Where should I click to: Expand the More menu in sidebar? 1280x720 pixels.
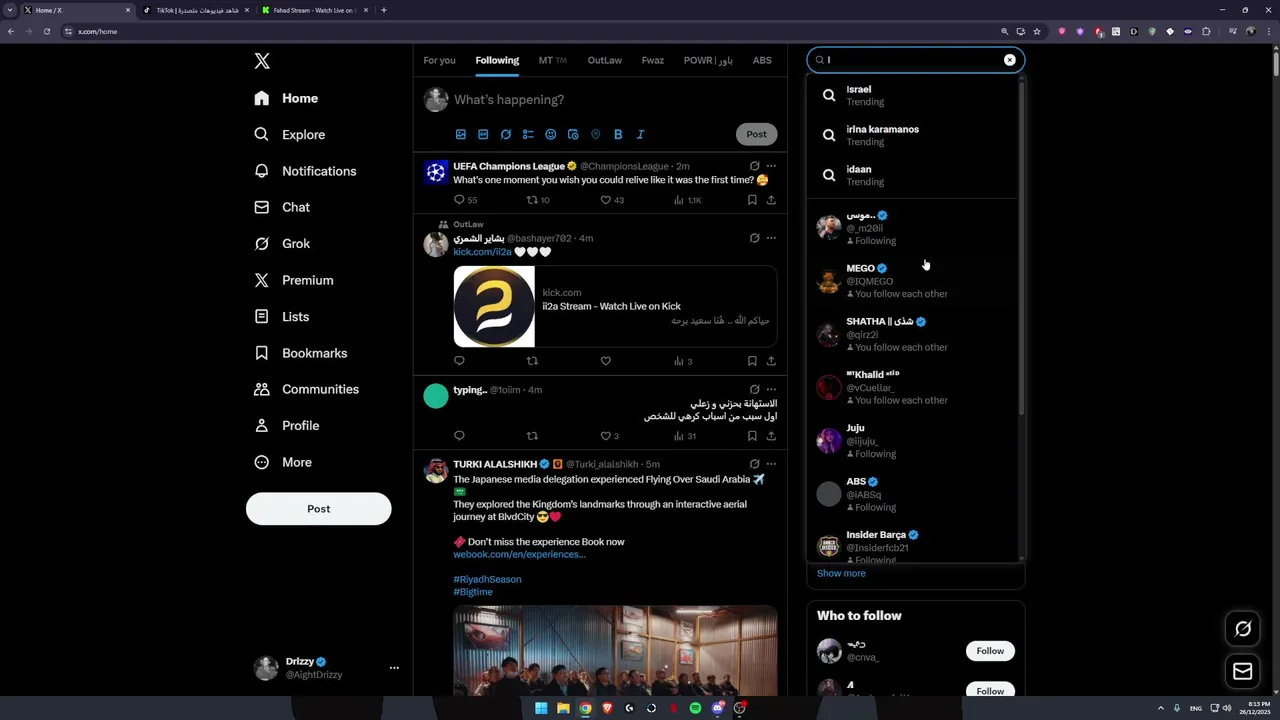coord(282,462)
